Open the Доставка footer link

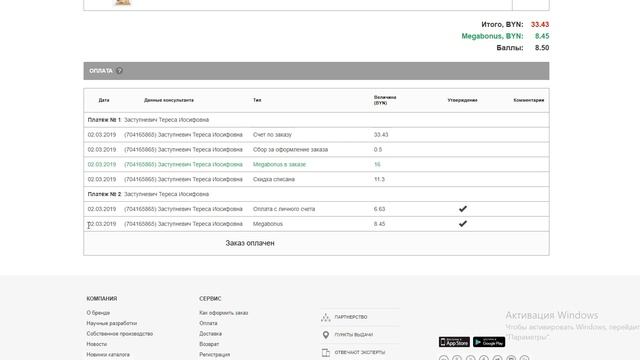pos(211,334)
